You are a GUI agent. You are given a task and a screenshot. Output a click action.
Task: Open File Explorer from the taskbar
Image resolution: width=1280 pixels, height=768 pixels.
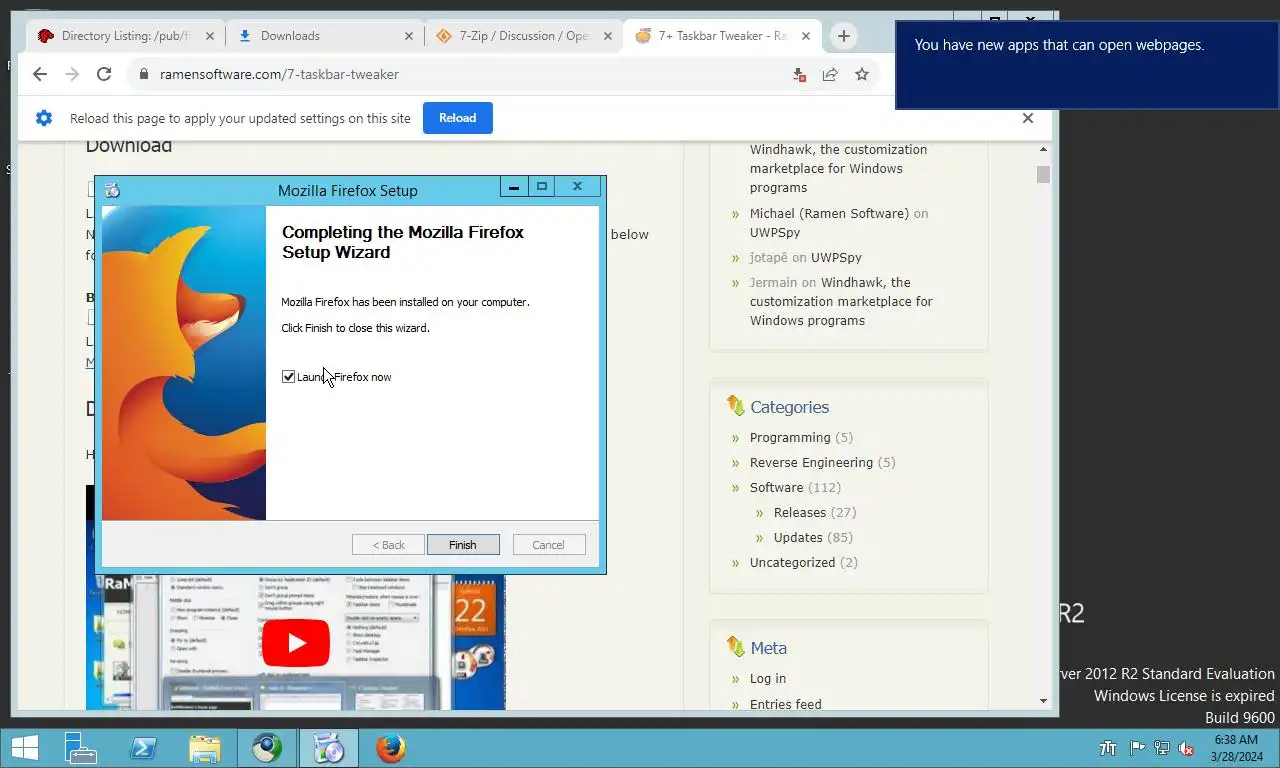click(205, 748)
